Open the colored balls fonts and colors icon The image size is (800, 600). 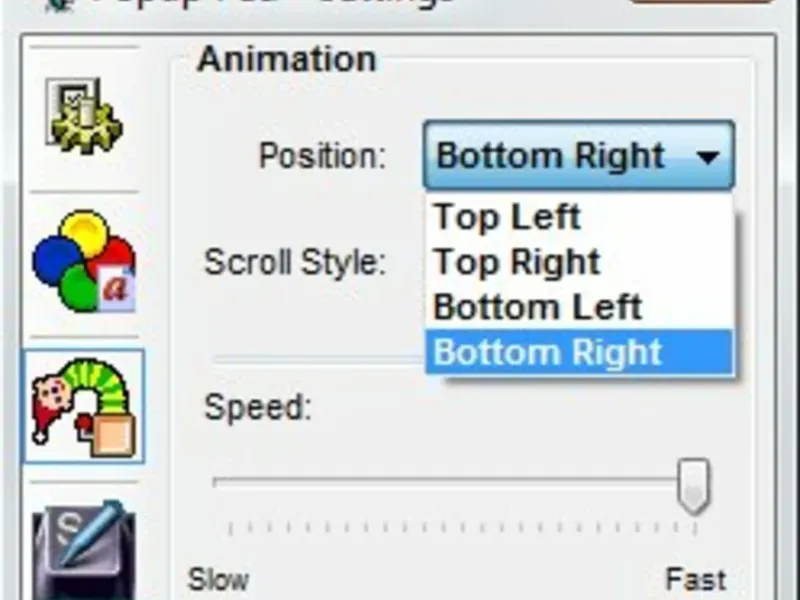pyautogui.click(x=83, y=262)
